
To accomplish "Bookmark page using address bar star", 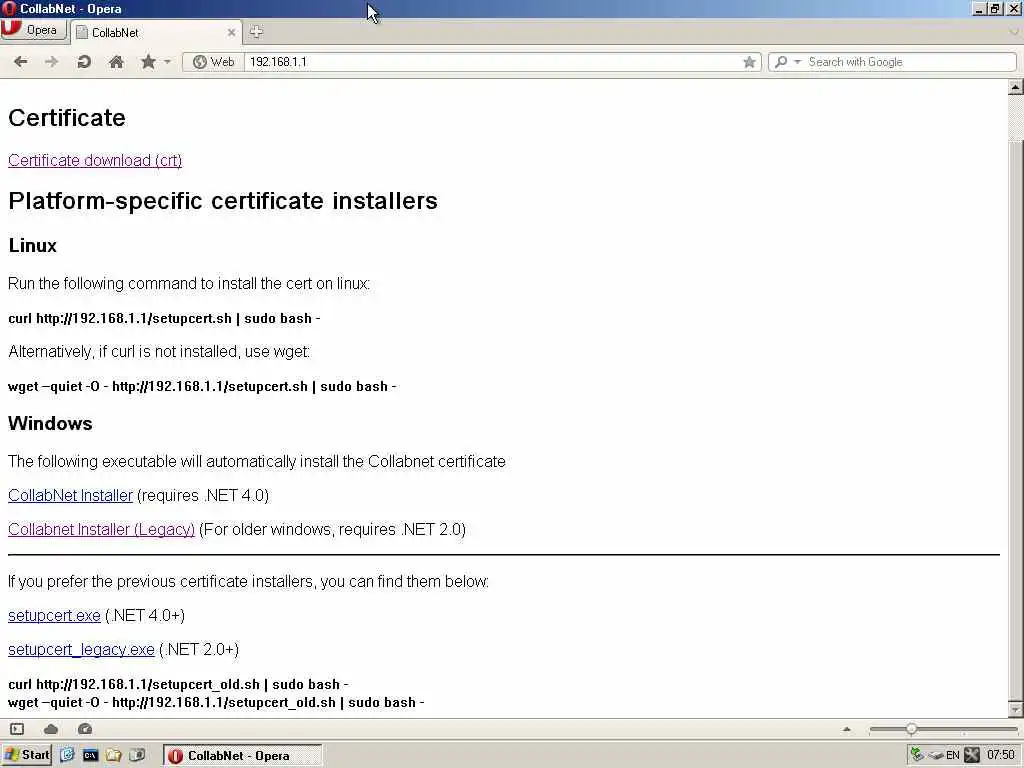I will tap(749, 62).
